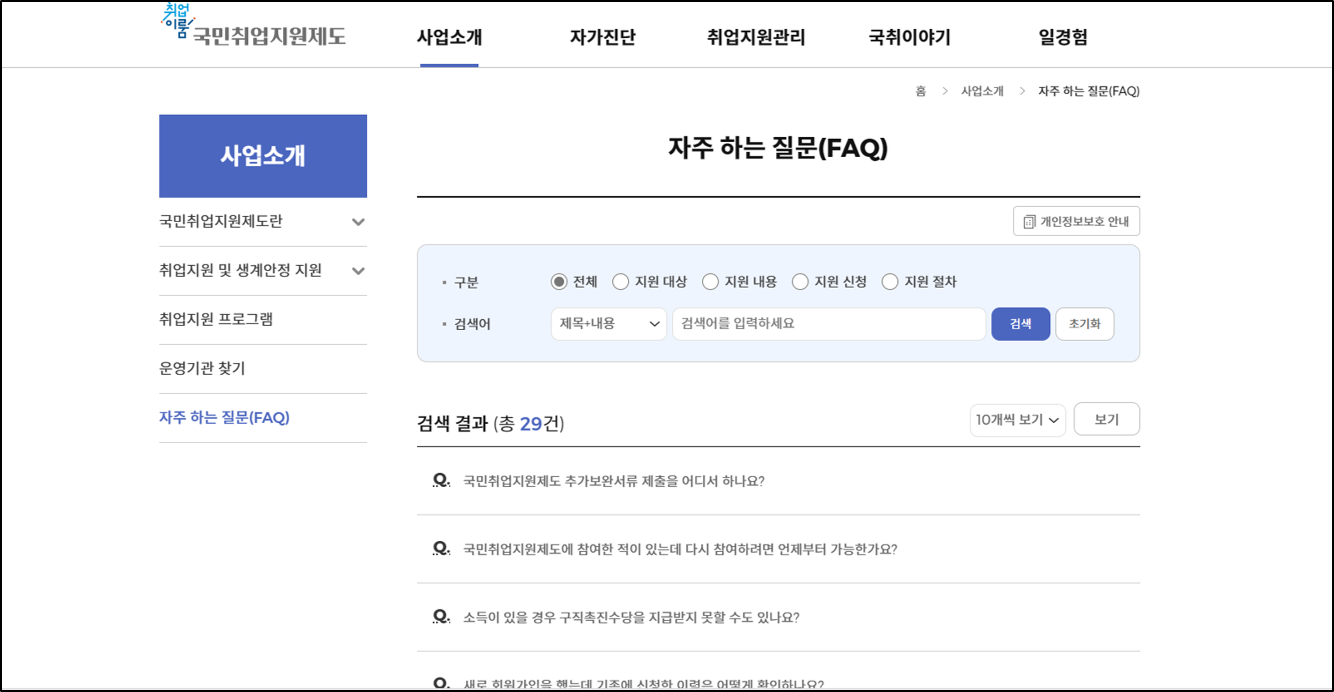Click the 보기 view button
This screenshot has width=1334, height=692.
click(x=1106, y=418)
